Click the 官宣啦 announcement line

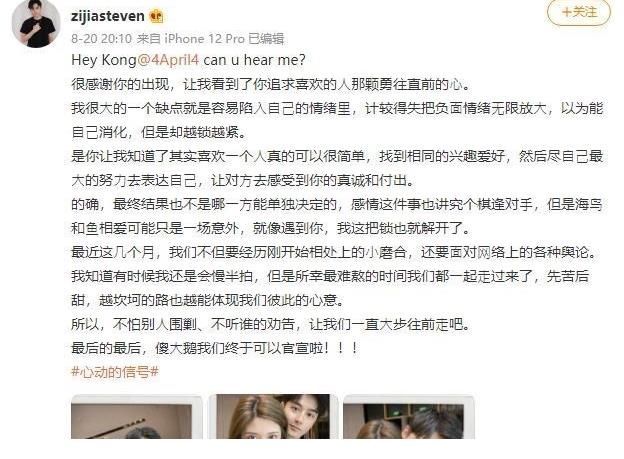tap(215, 348)
